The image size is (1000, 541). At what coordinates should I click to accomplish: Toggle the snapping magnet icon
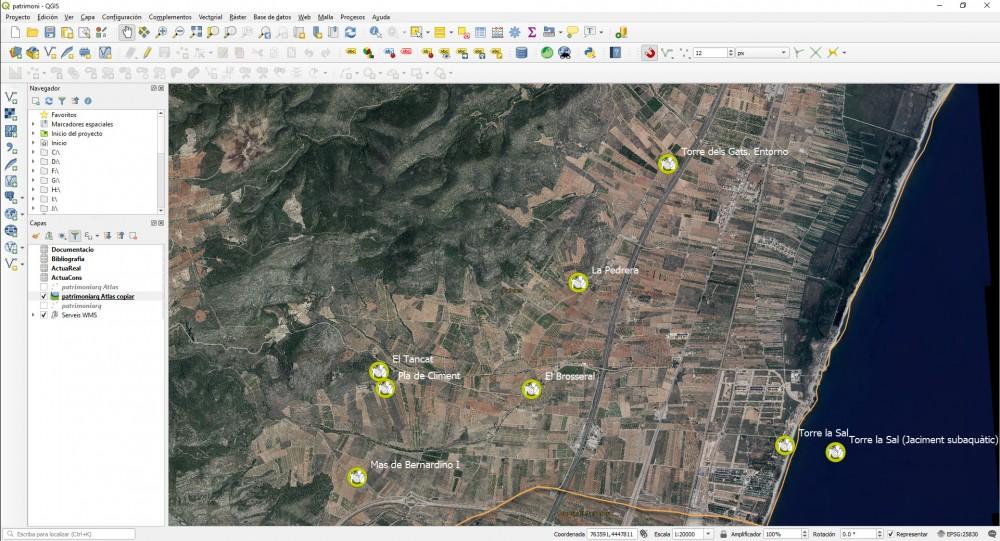click(650, 53)
